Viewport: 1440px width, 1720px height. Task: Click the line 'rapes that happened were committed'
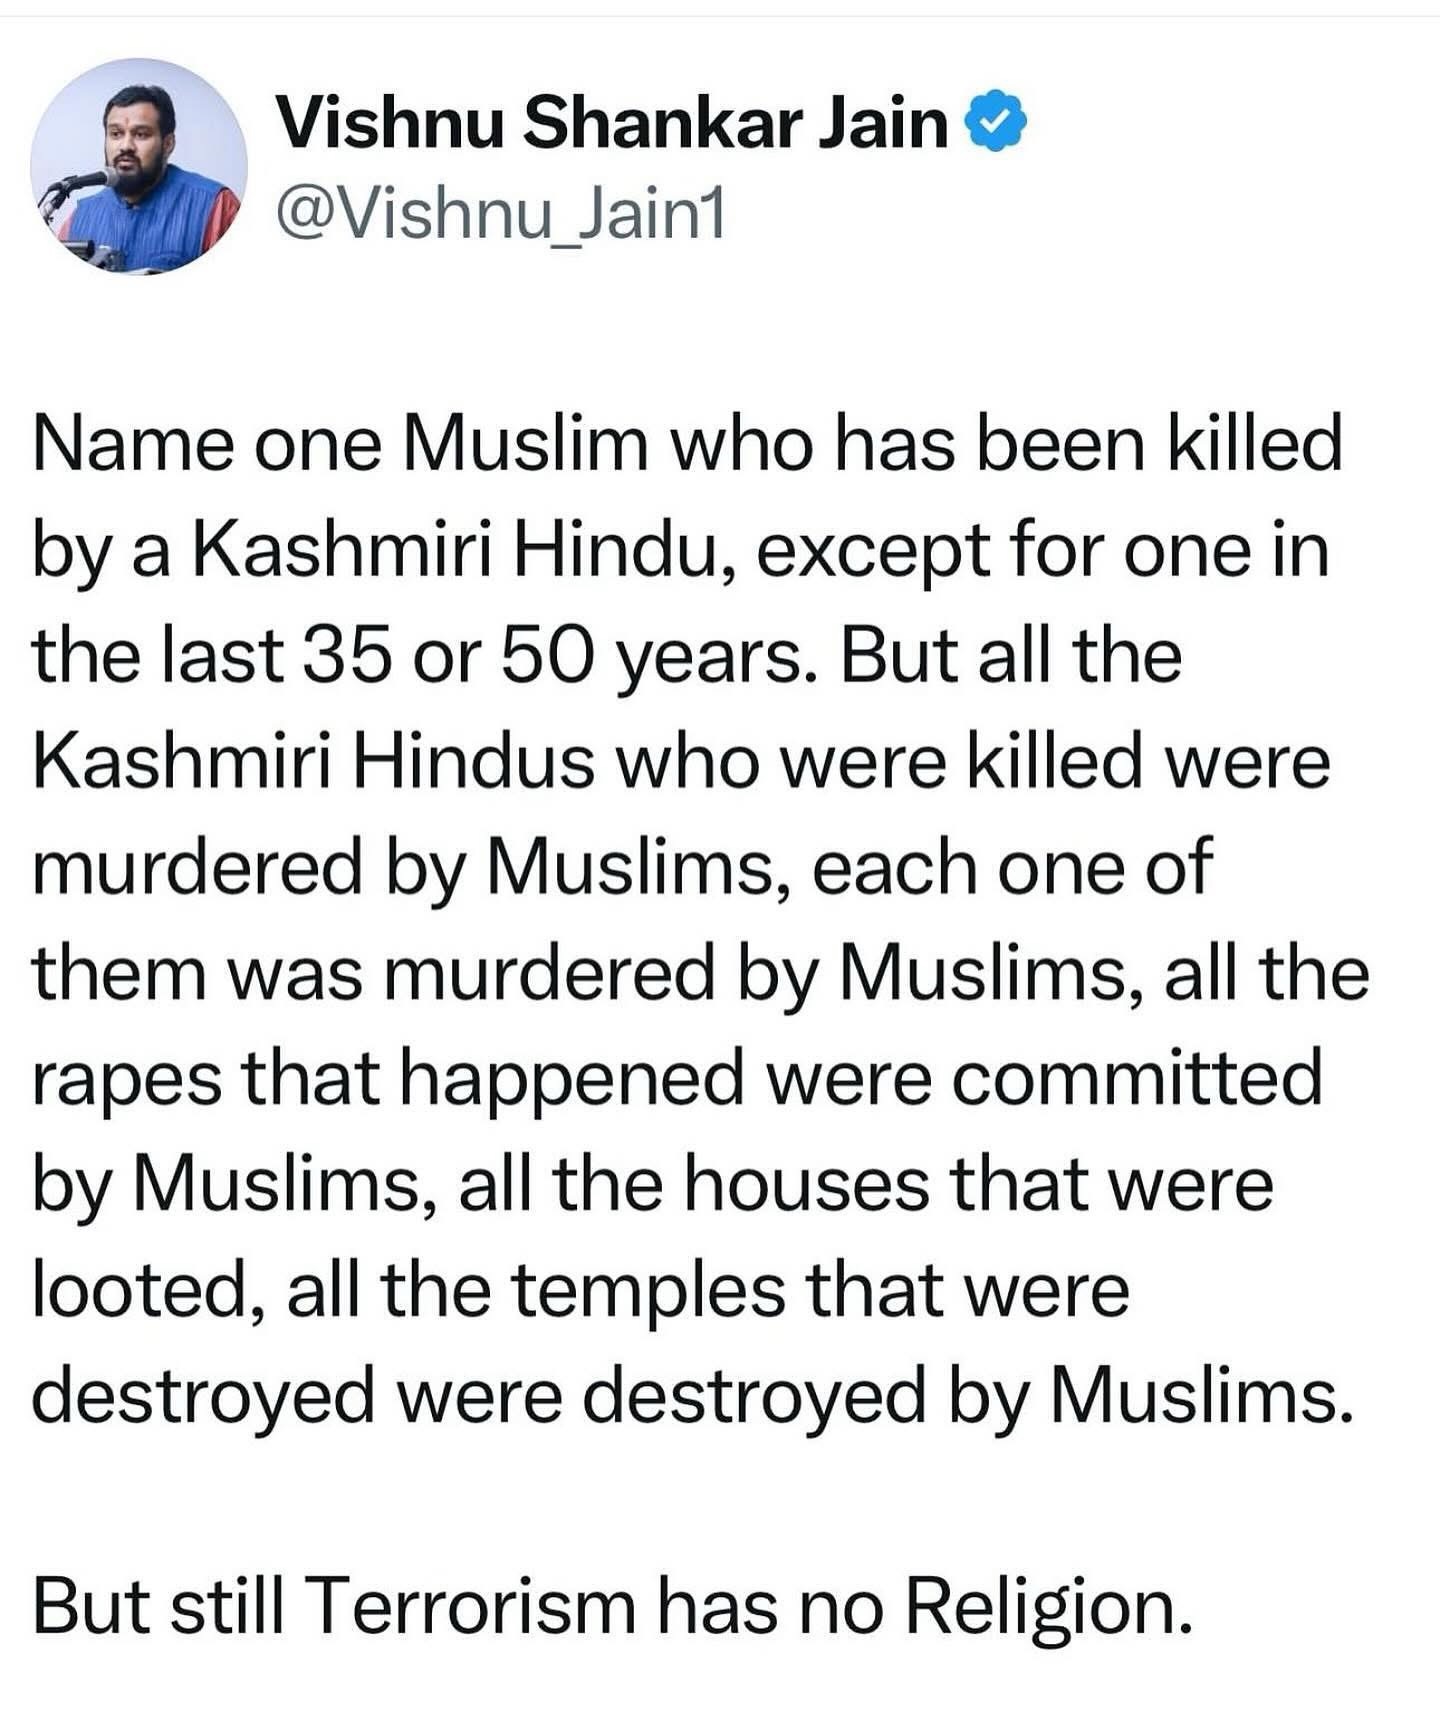pyautogui.click(x=678, y=1079)
